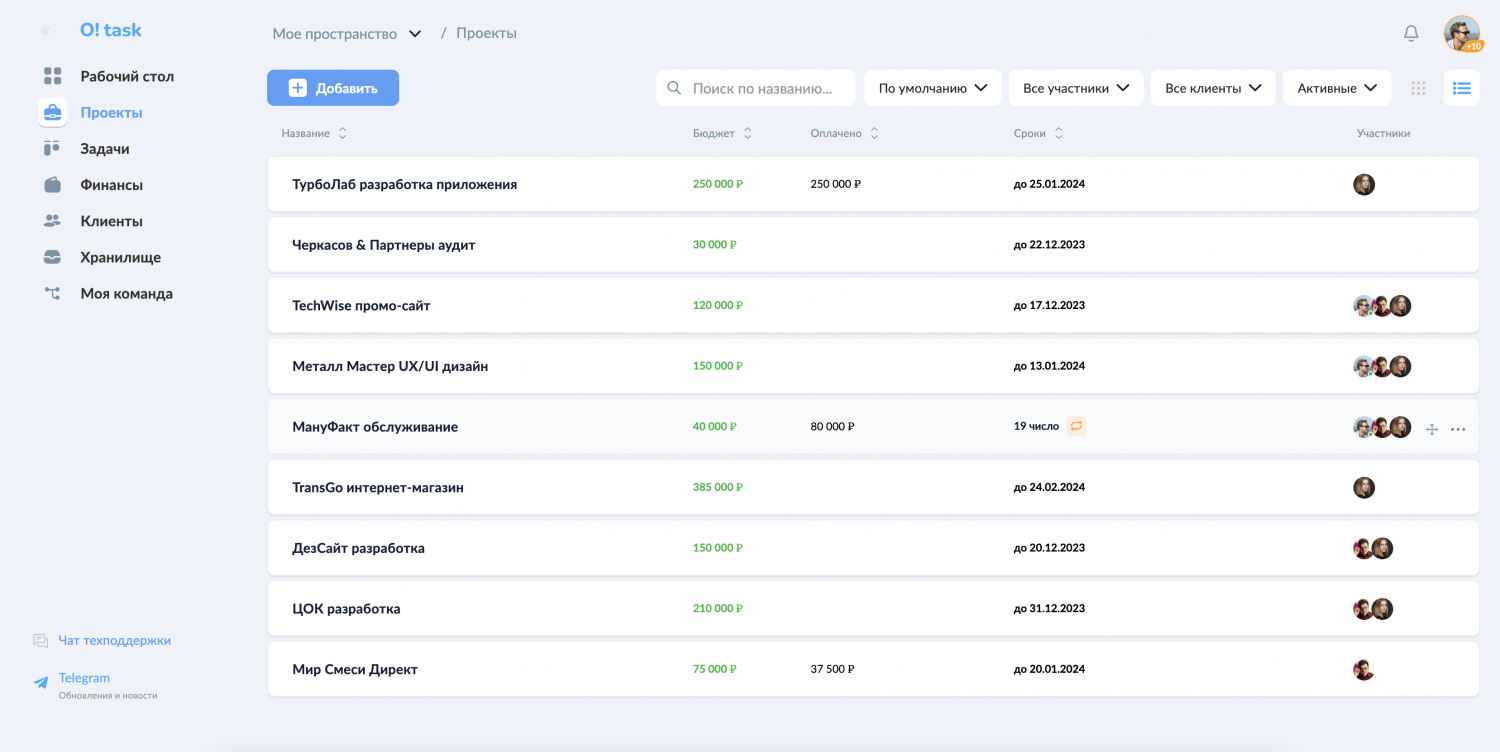Screen dimensions: 1500x752
Task: Open the Задачи section in sidebar
Action: [x=104, y=149]
